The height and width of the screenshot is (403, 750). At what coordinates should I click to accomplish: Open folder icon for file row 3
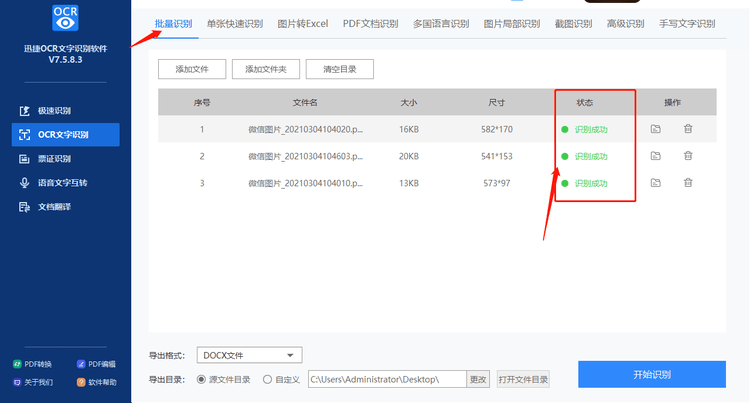click(x=655, y=183)
